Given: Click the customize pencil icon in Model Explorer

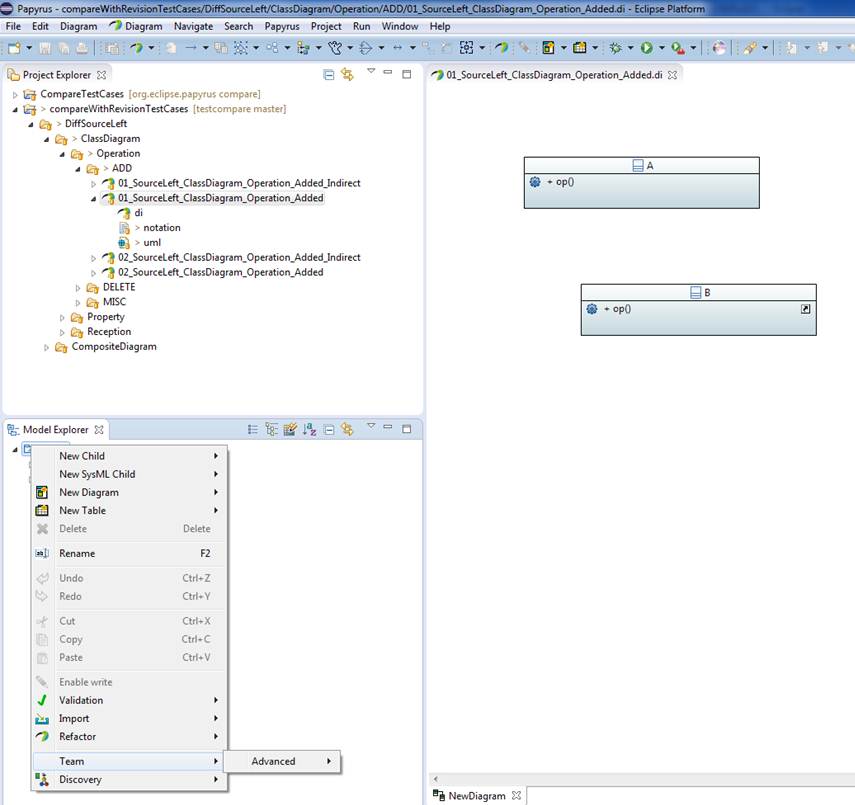Looking at the screenshot, I should [x=290, y=429].
